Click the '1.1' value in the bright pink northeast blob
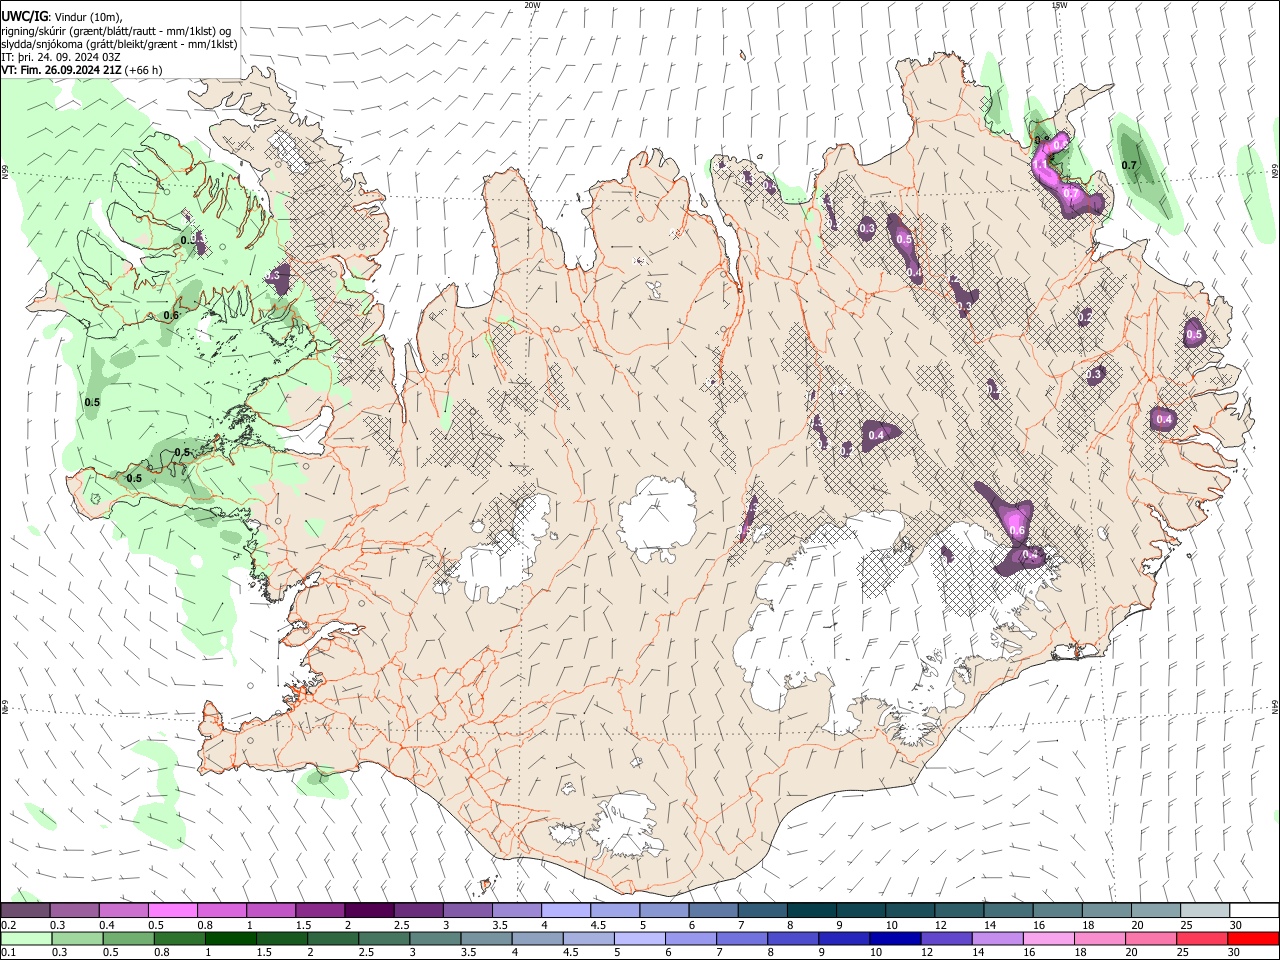The height and width of the screenshot is (960, 1280). click(x=1040, y=165)
